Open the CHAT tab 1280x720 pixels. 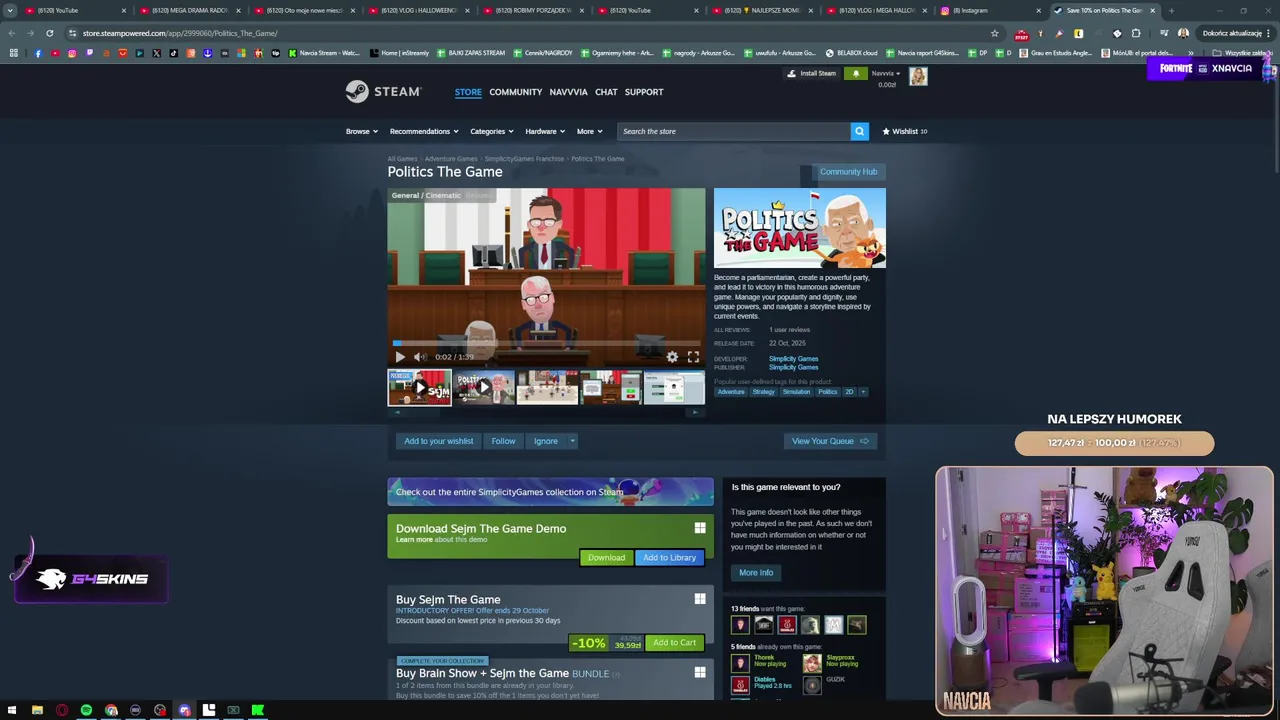(606, 92)
